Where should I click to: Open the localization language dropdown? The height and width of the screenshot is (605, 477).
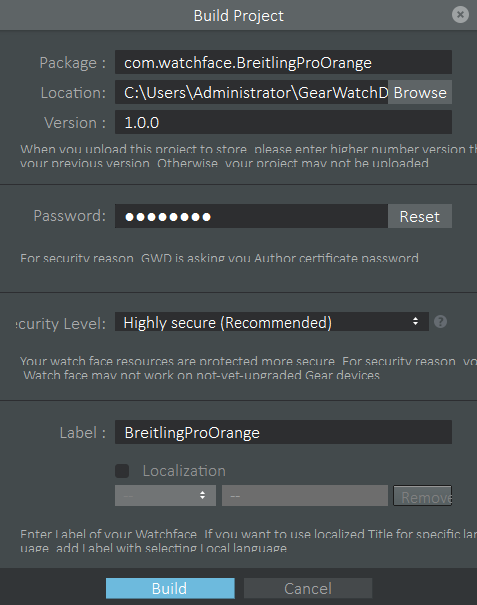coord(165,495)
